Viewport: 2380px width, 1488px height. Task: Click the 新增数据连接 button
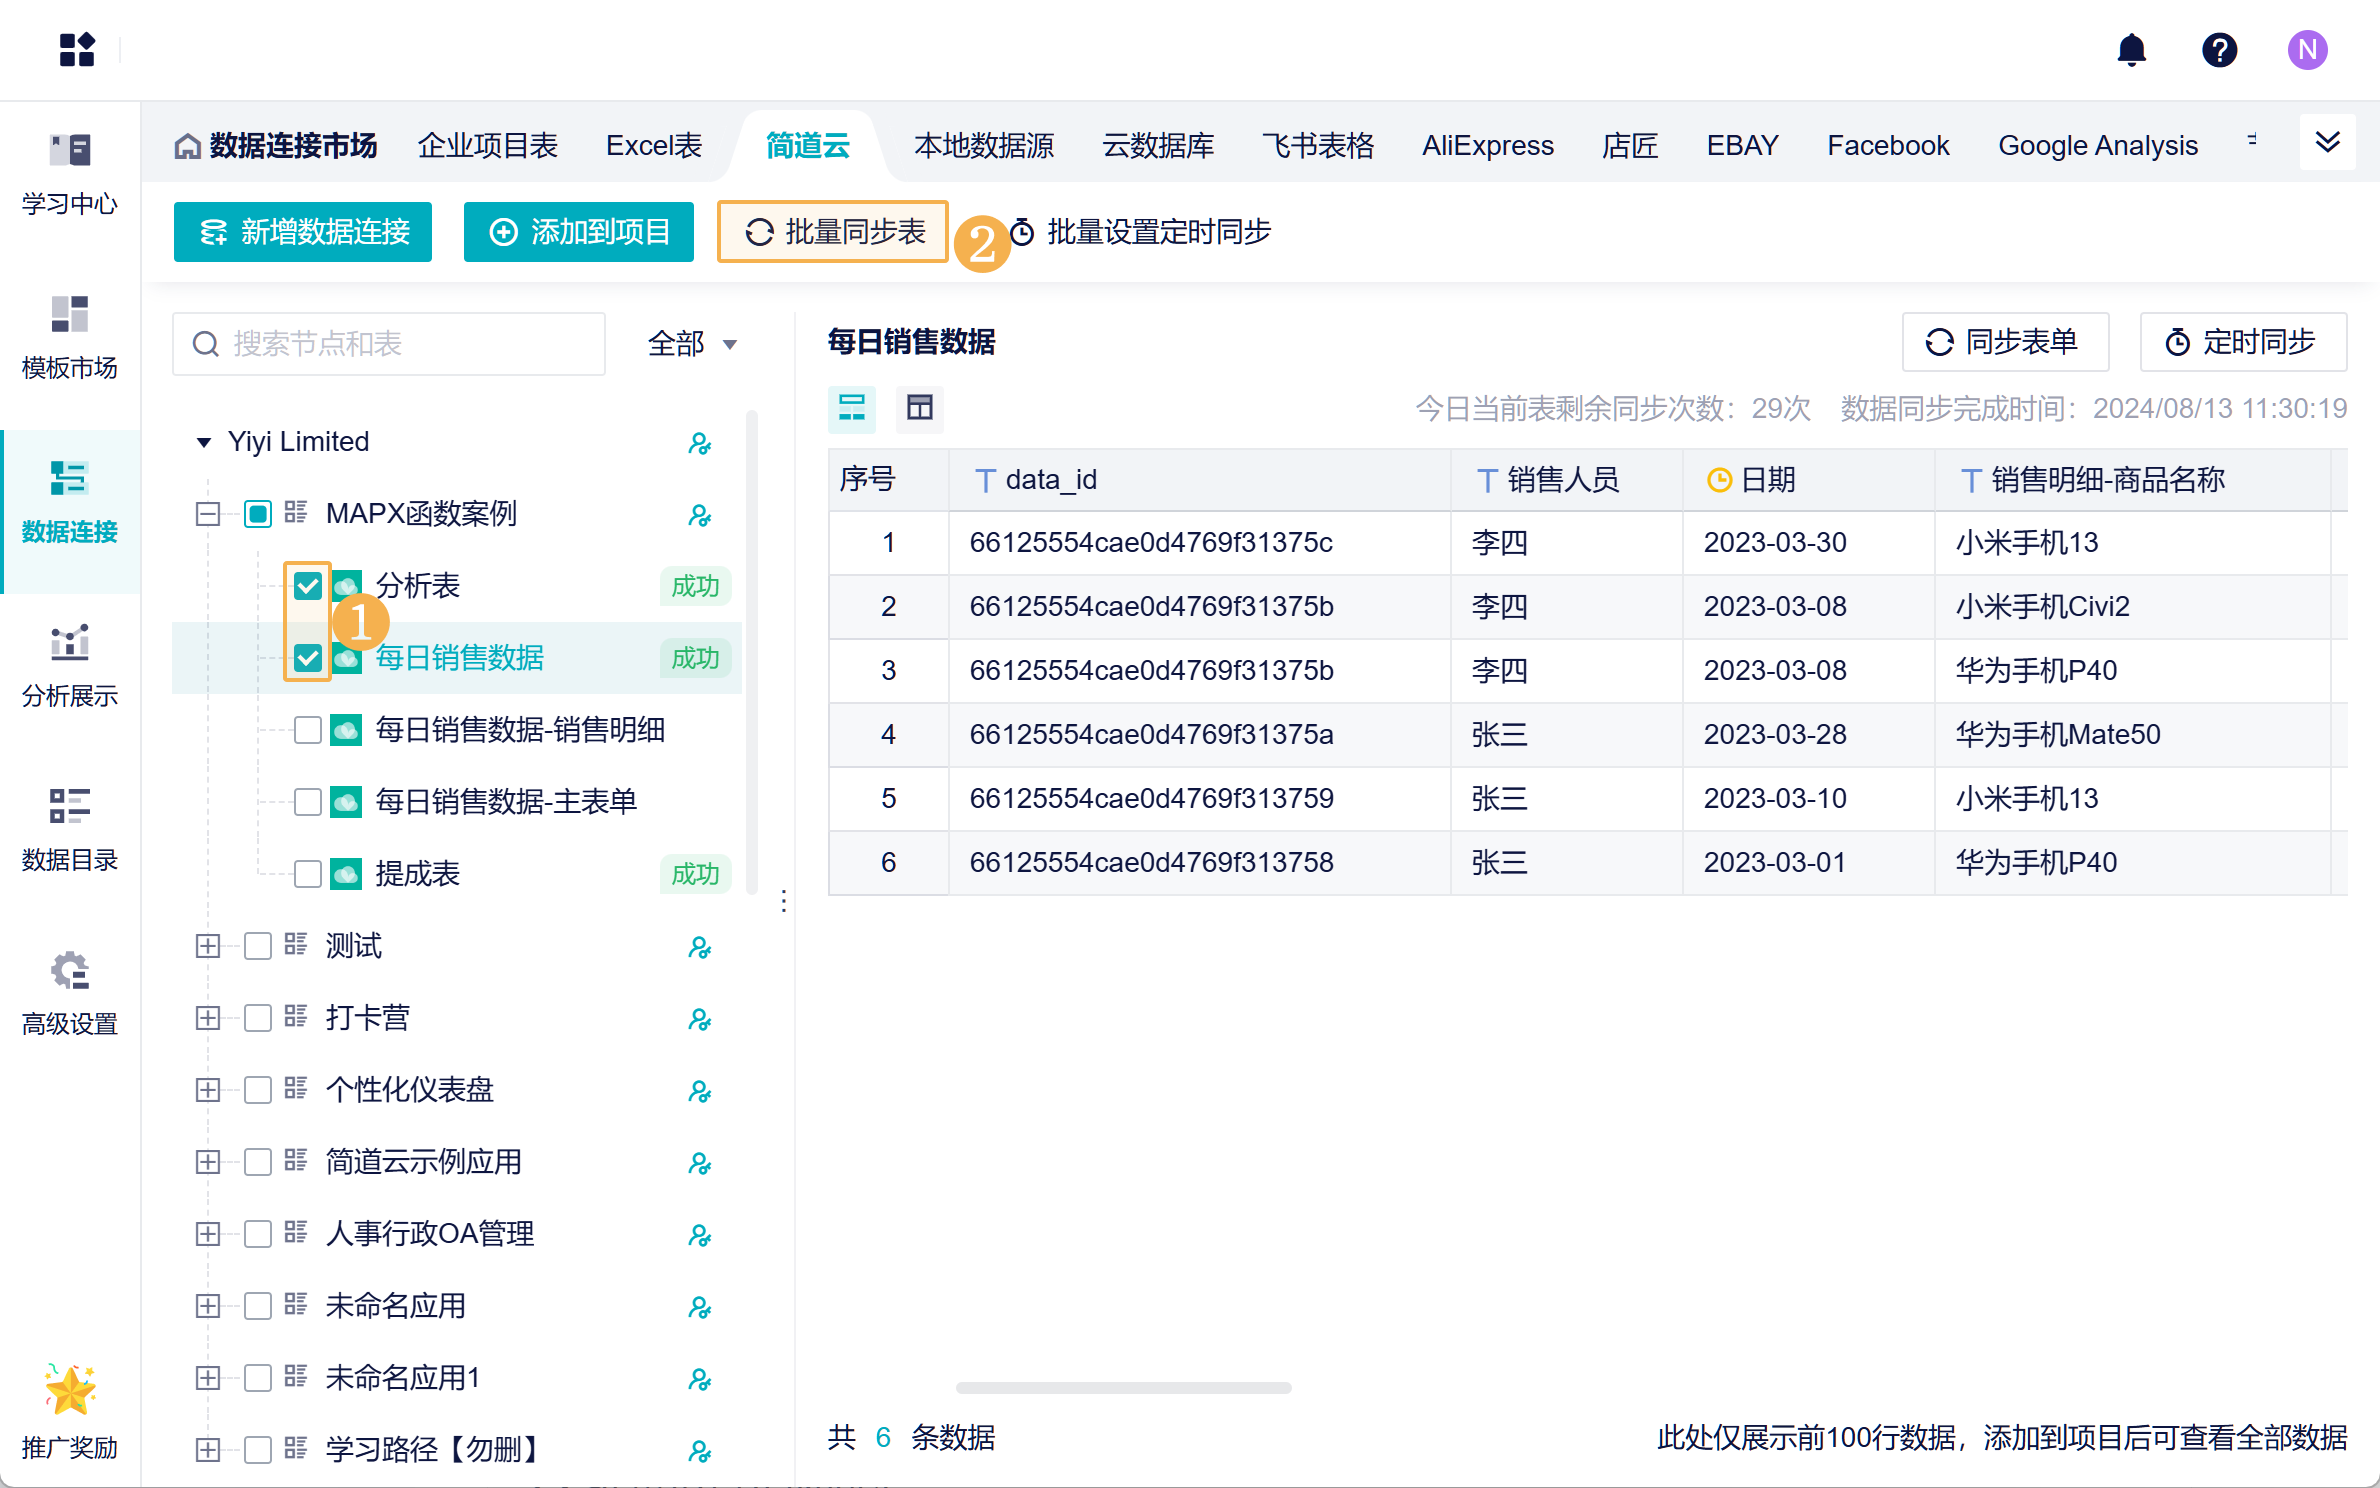[303, 232]
